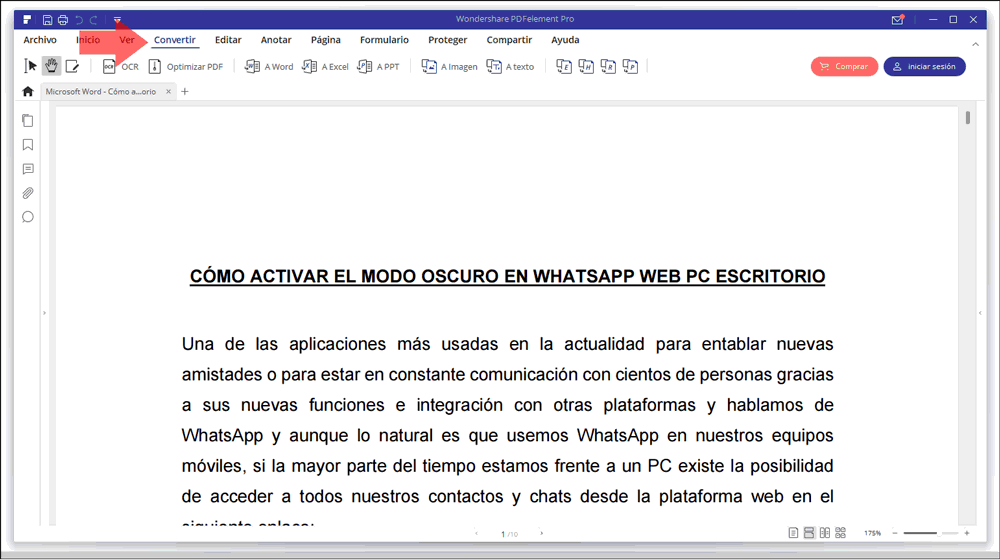
Task: Convert document with A Imagen
Action: click(449, 66)
